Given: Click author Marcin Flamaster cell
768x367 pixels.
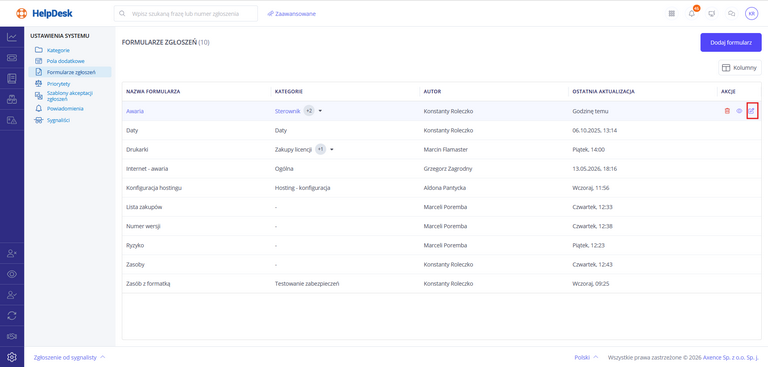Looking at the screenshot, I should pyautogui.click(x=445, y=149).
